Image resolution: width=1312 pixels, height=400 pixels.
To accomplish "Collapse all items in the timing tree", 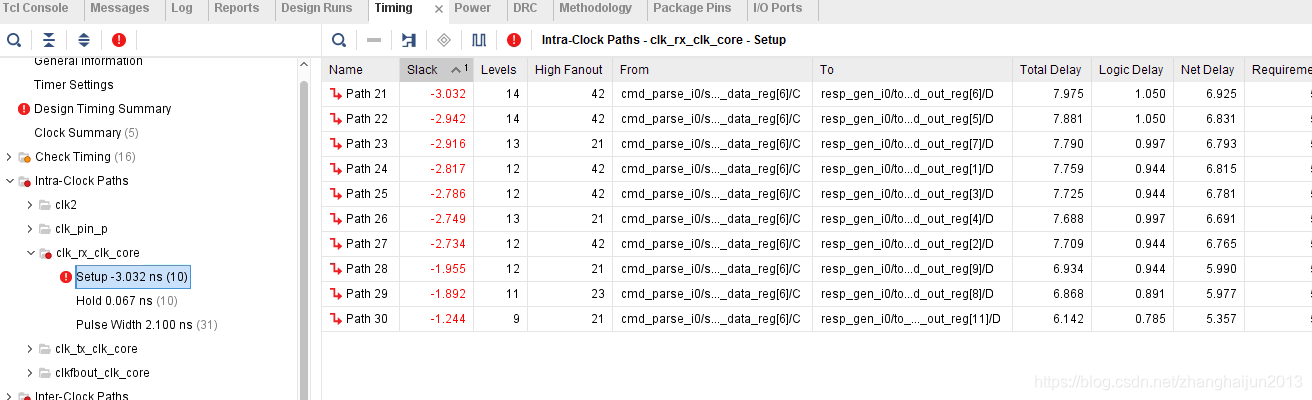I will pyautogui.click(x=49, y=40).
